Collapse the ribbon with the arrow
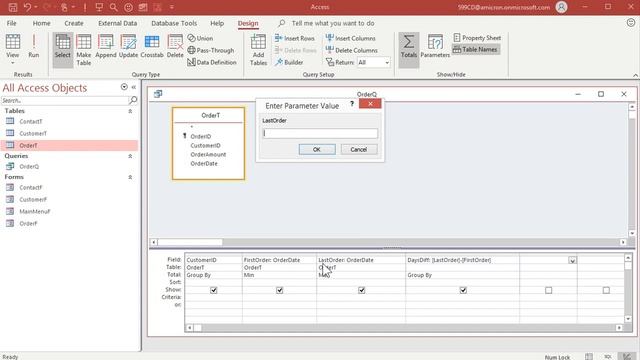Viewport: 640px width, 360px height. coord(635,75)
